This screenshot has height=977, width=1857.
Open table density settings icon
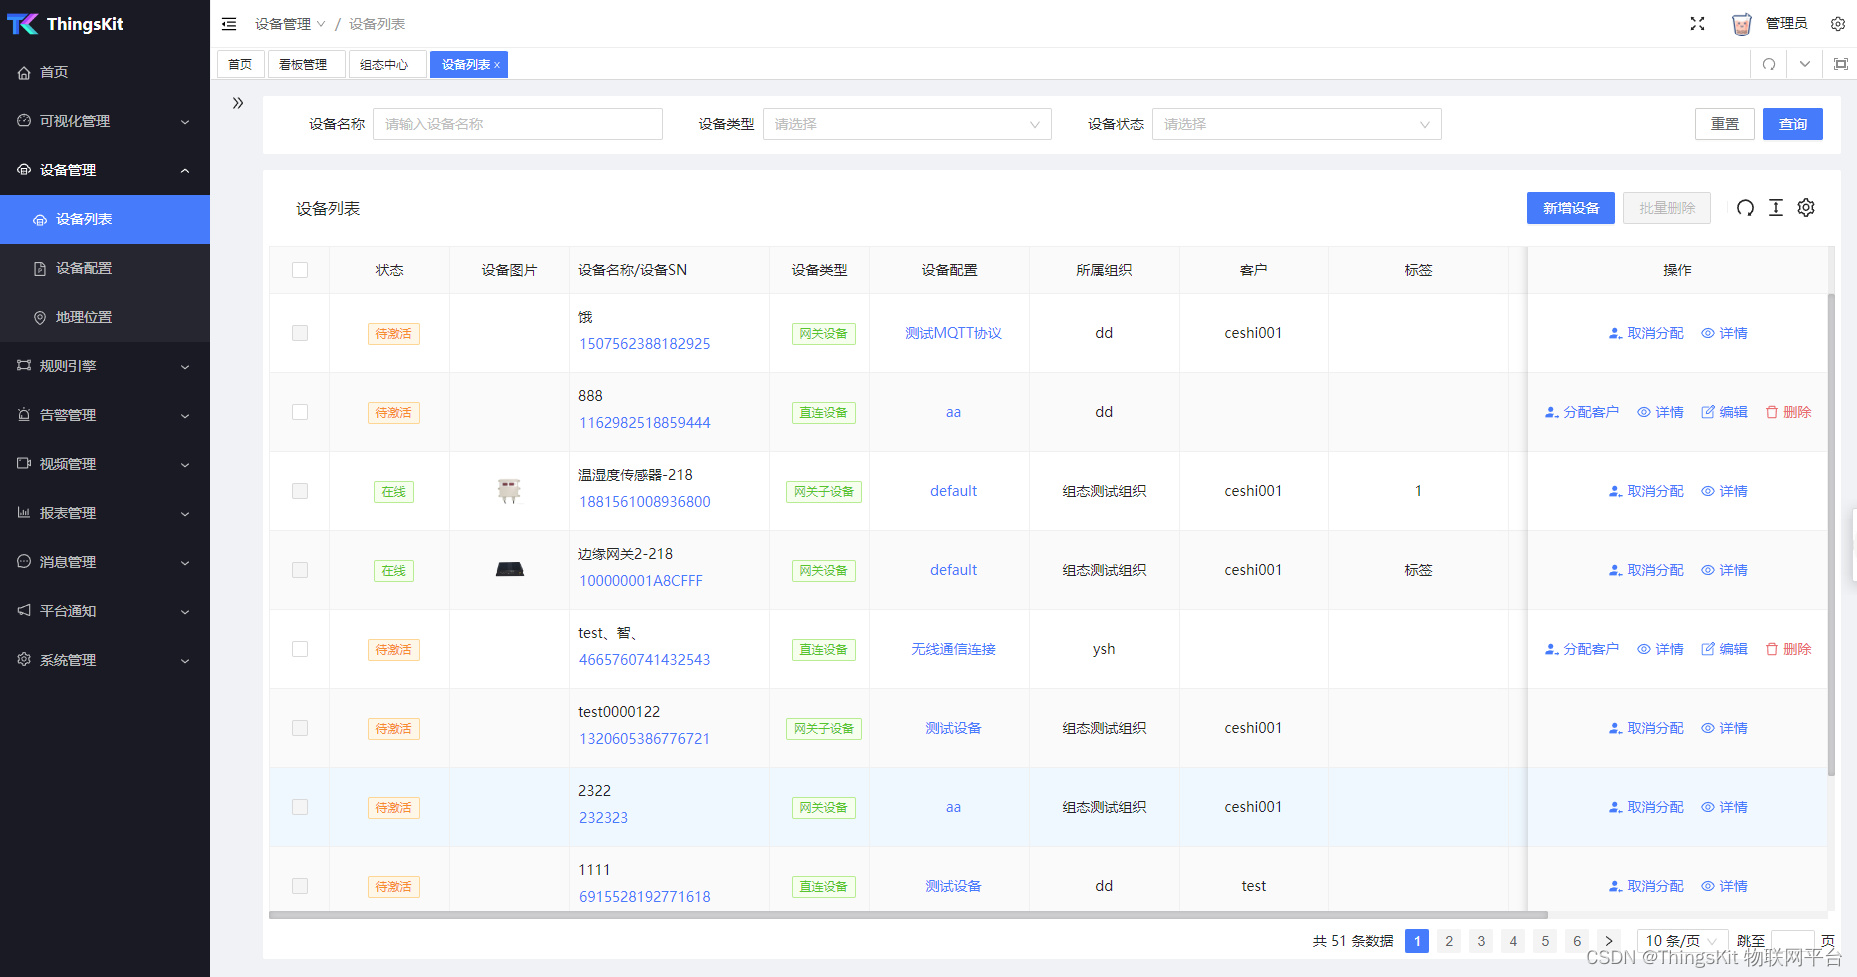tap(1776, 208)
